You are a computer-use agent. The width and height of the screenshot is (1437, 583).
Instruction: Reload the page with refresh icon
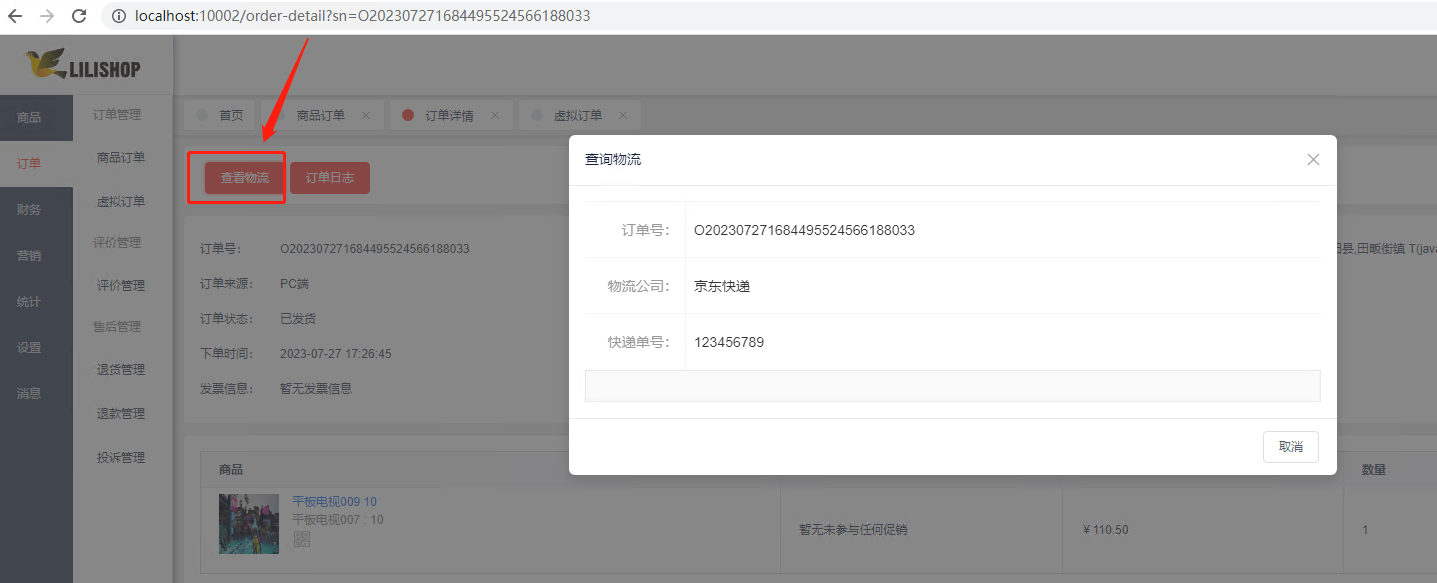click(79, 16)
